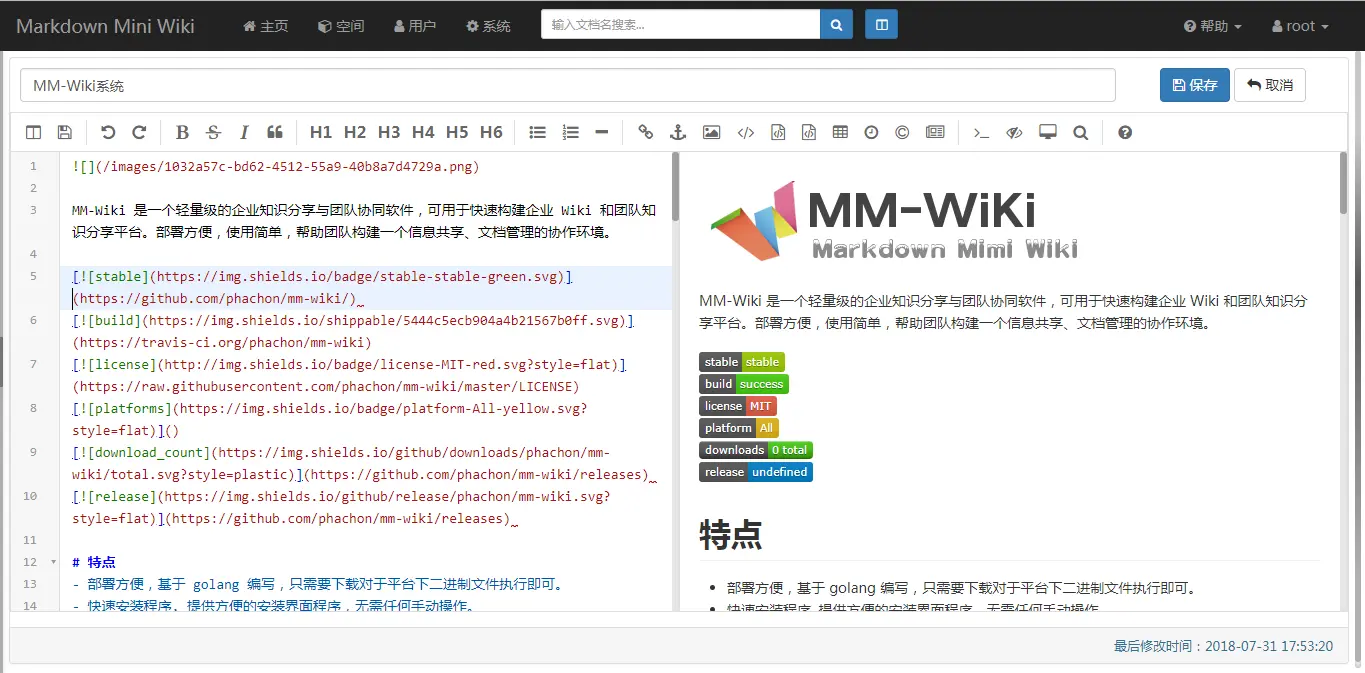This screenshot has height=673, width=1365.
Task: Open the 系统 menu in navbar
Action: (488, 26)
